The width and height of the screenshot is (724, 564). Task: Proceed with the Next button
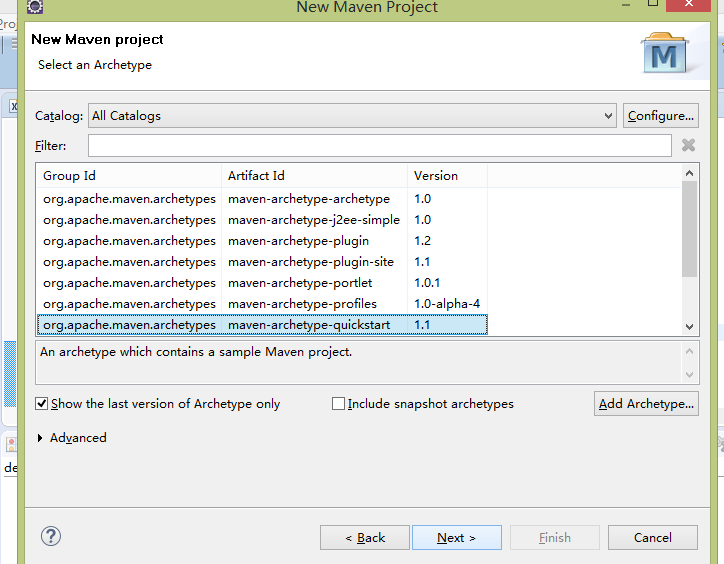[457, 538]
